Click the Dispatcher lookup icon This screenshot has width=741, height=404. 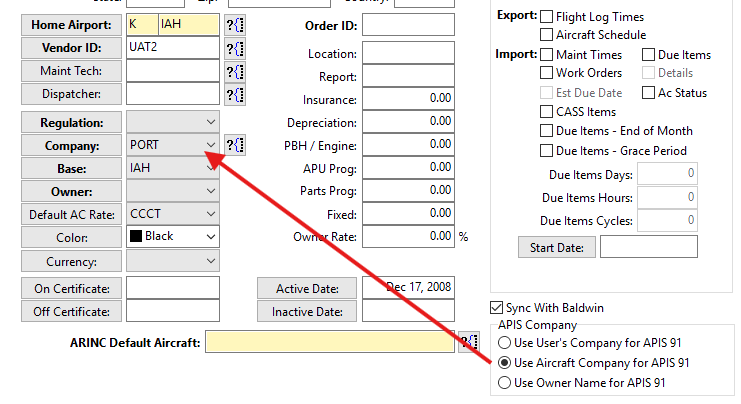[x=235, y=95]
